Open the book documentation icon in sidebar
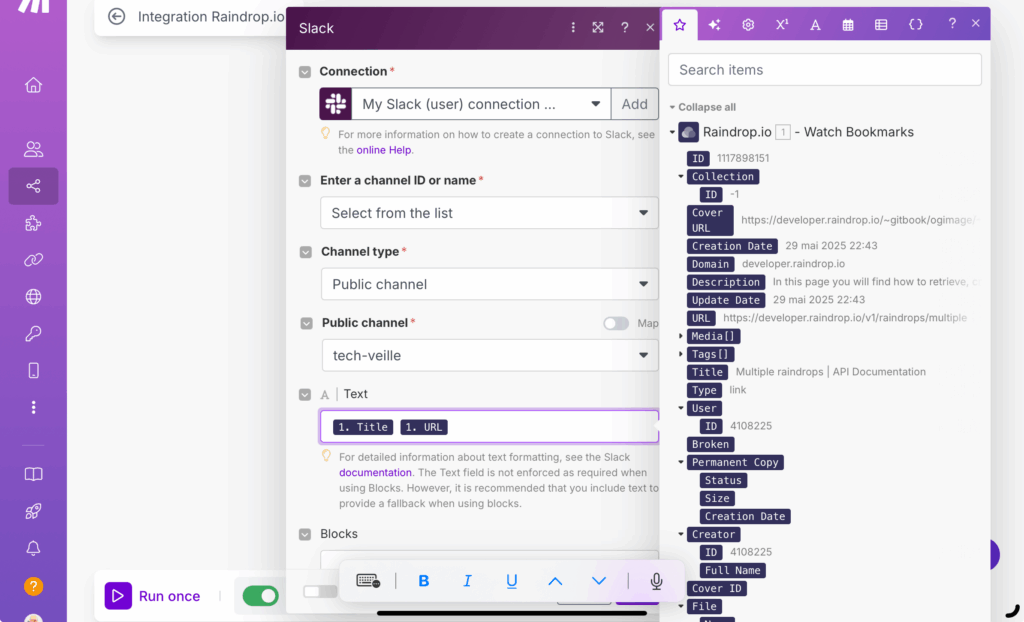This screenshot has height=622, width=1024. [33, 474]
